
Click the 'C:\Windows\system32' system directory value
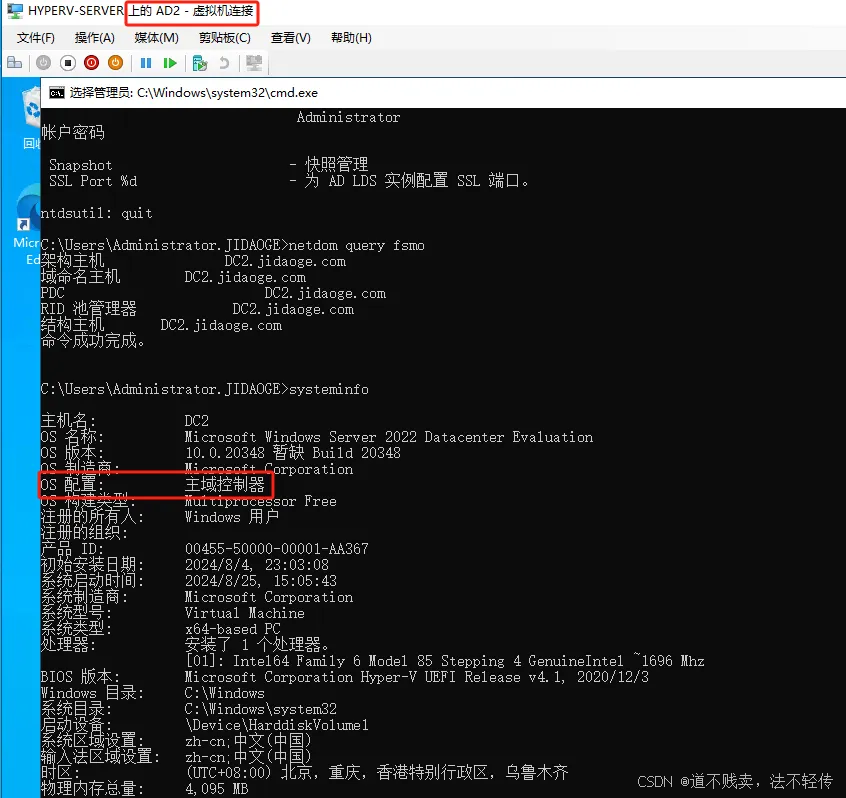(261, 709)
